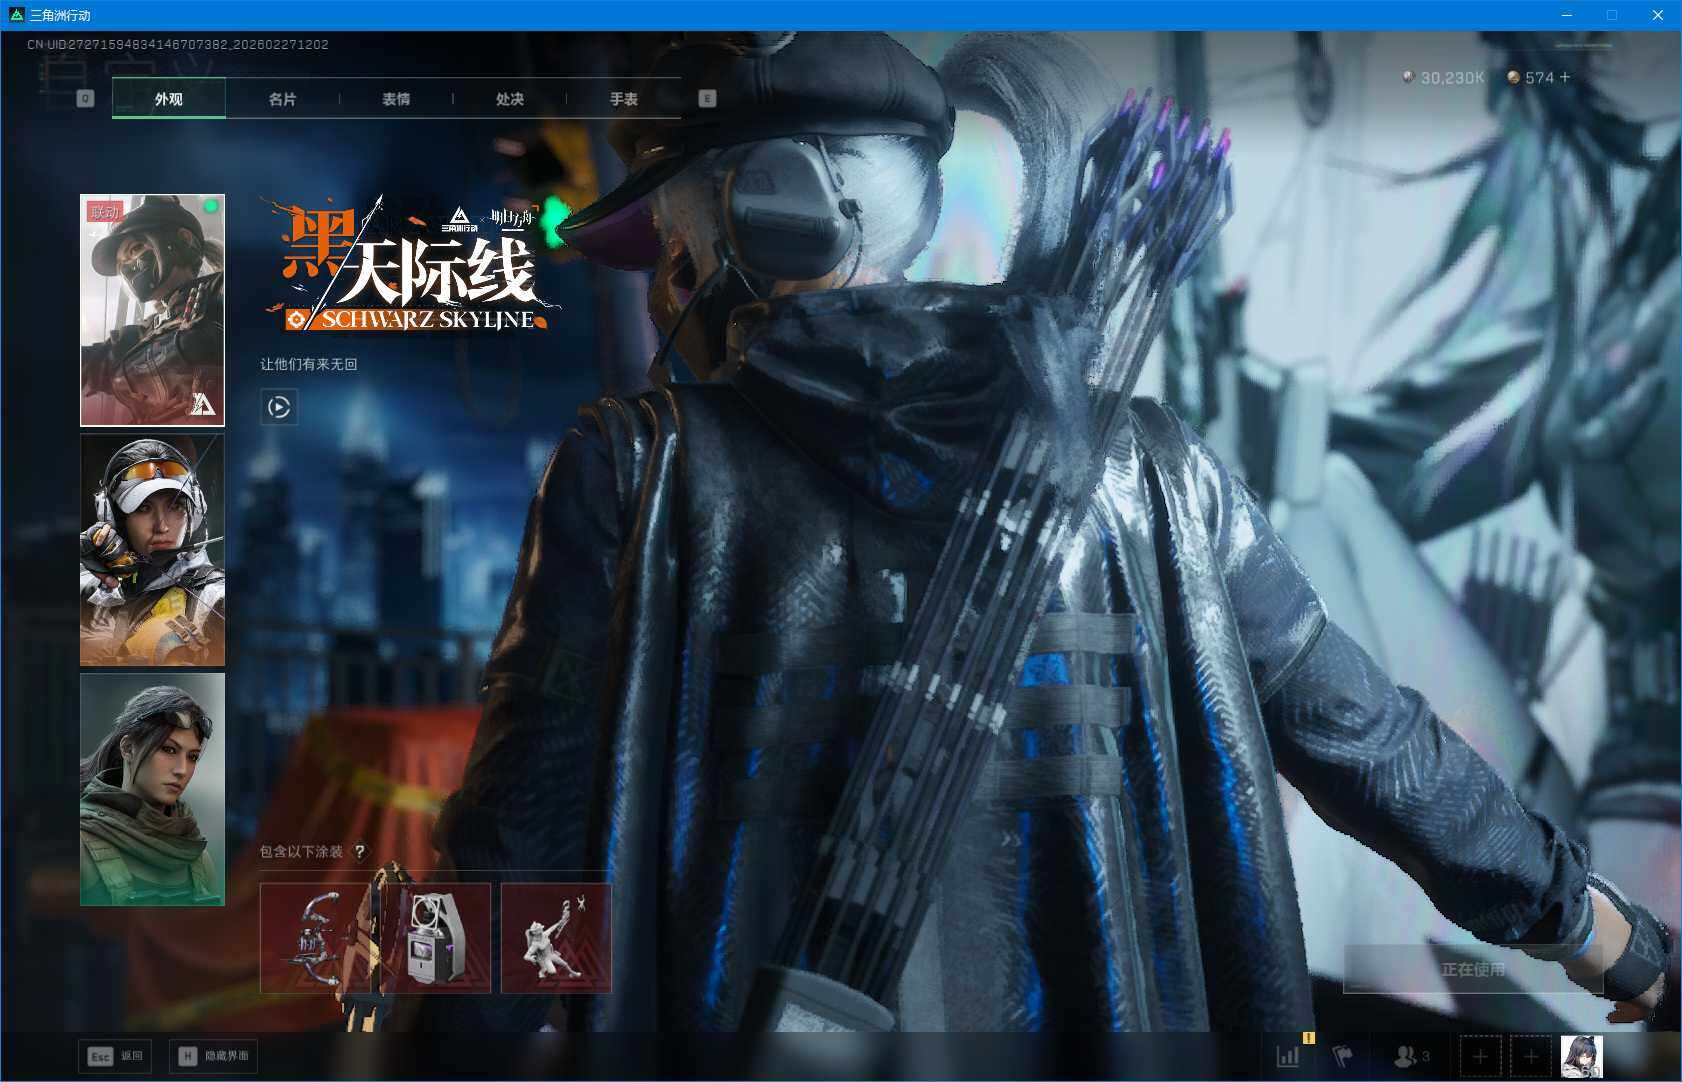Screen dimensions: 1682x1082
Task: Open the 手表 tab
Action: pos(624,99)
